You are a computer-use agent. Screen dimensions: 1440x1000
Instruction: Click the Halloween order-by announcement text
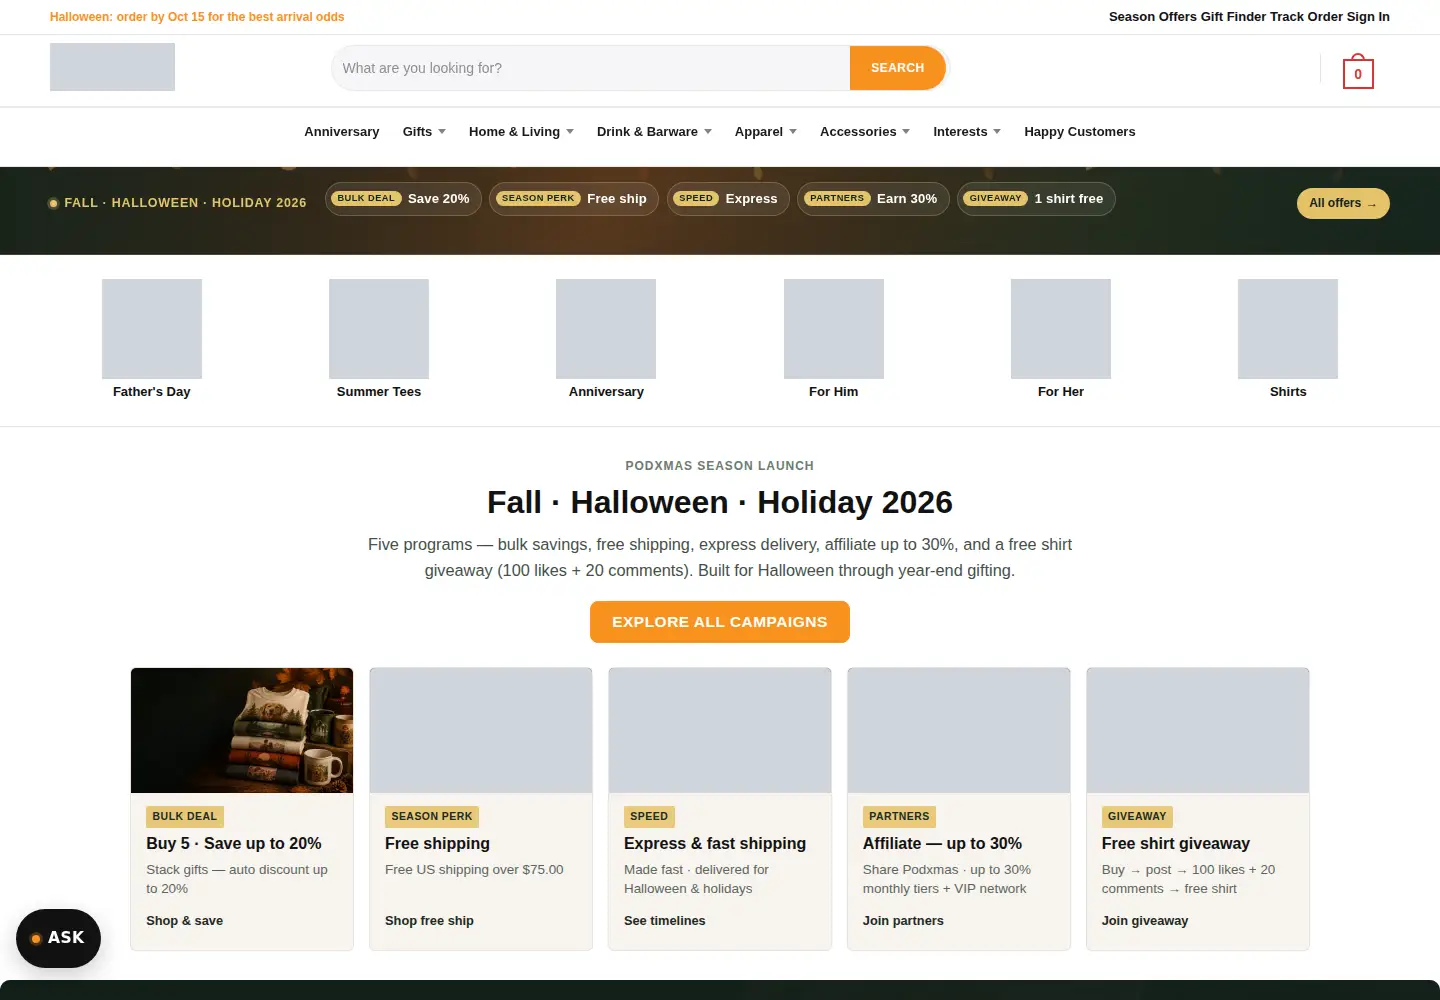(197, 17)
